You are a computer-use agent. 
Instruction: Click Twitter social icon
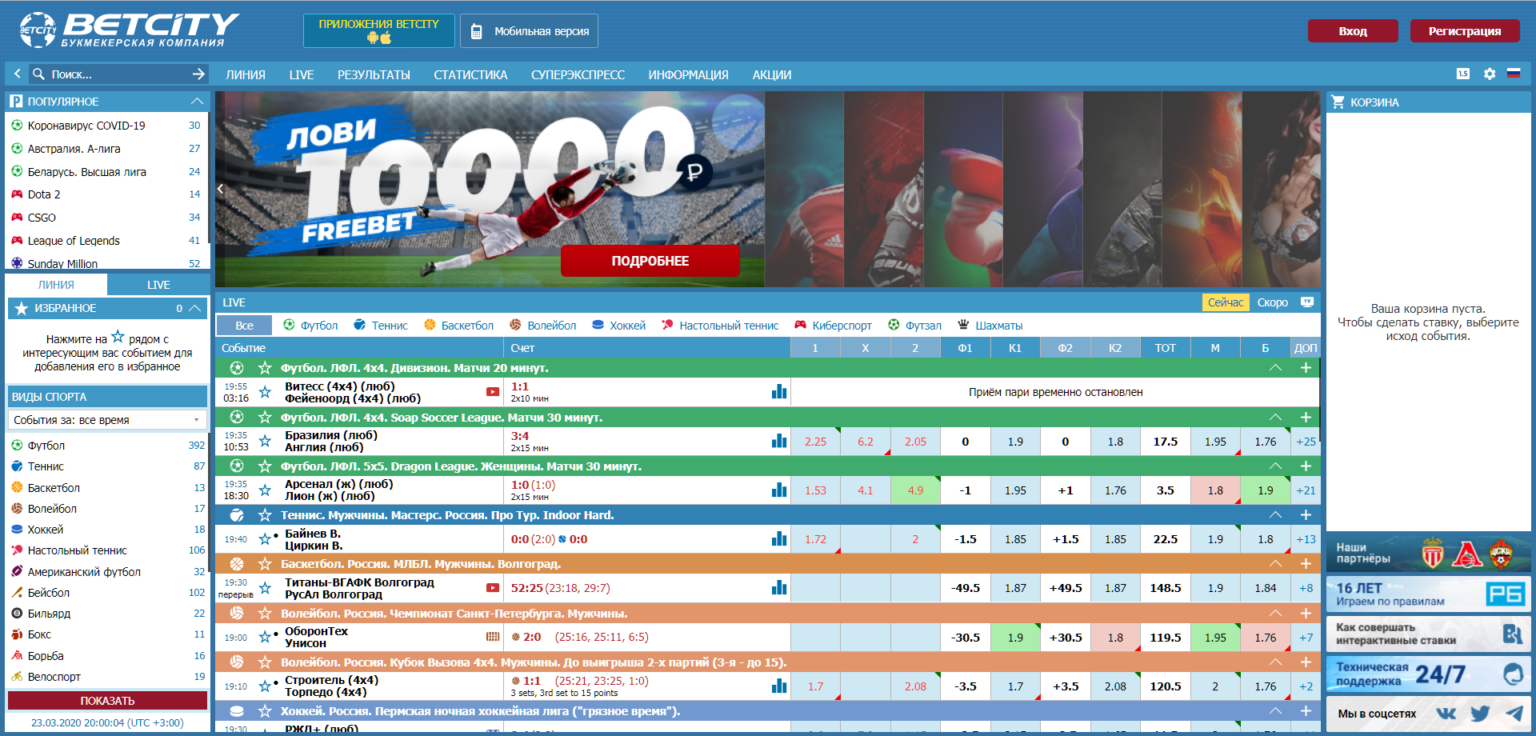pos(1480,714)
